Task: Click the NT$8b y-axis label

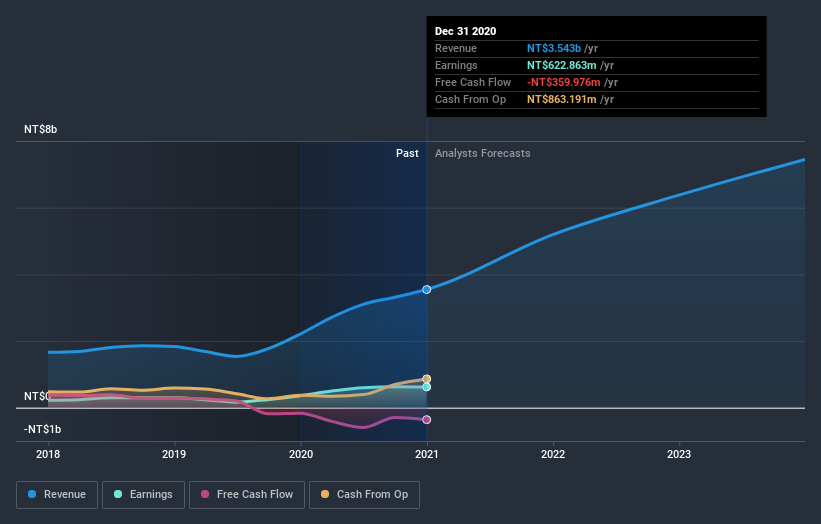Action: point(40,129)
